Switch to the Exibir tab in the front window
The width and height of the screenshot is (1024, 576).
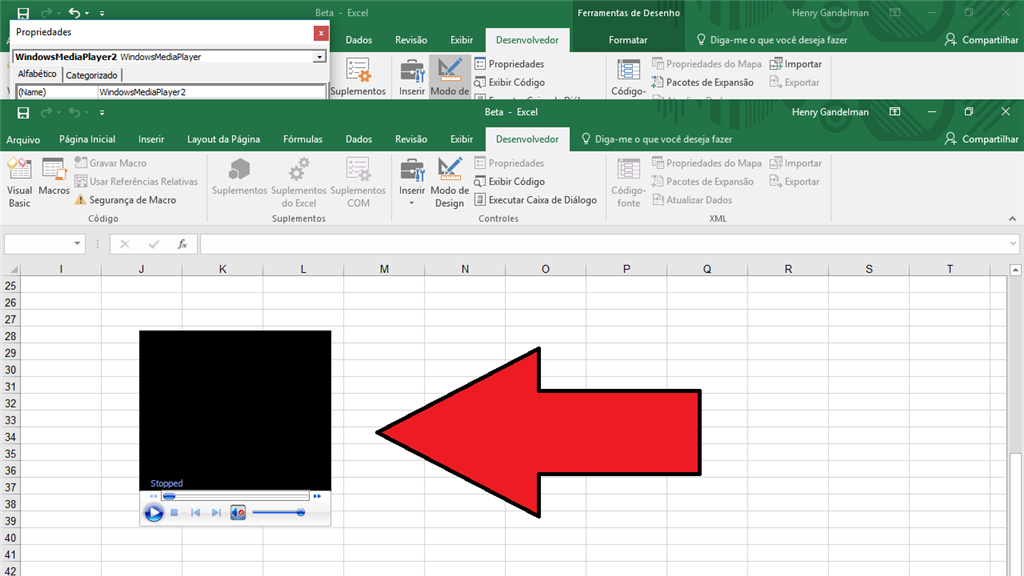pos(461,139)
